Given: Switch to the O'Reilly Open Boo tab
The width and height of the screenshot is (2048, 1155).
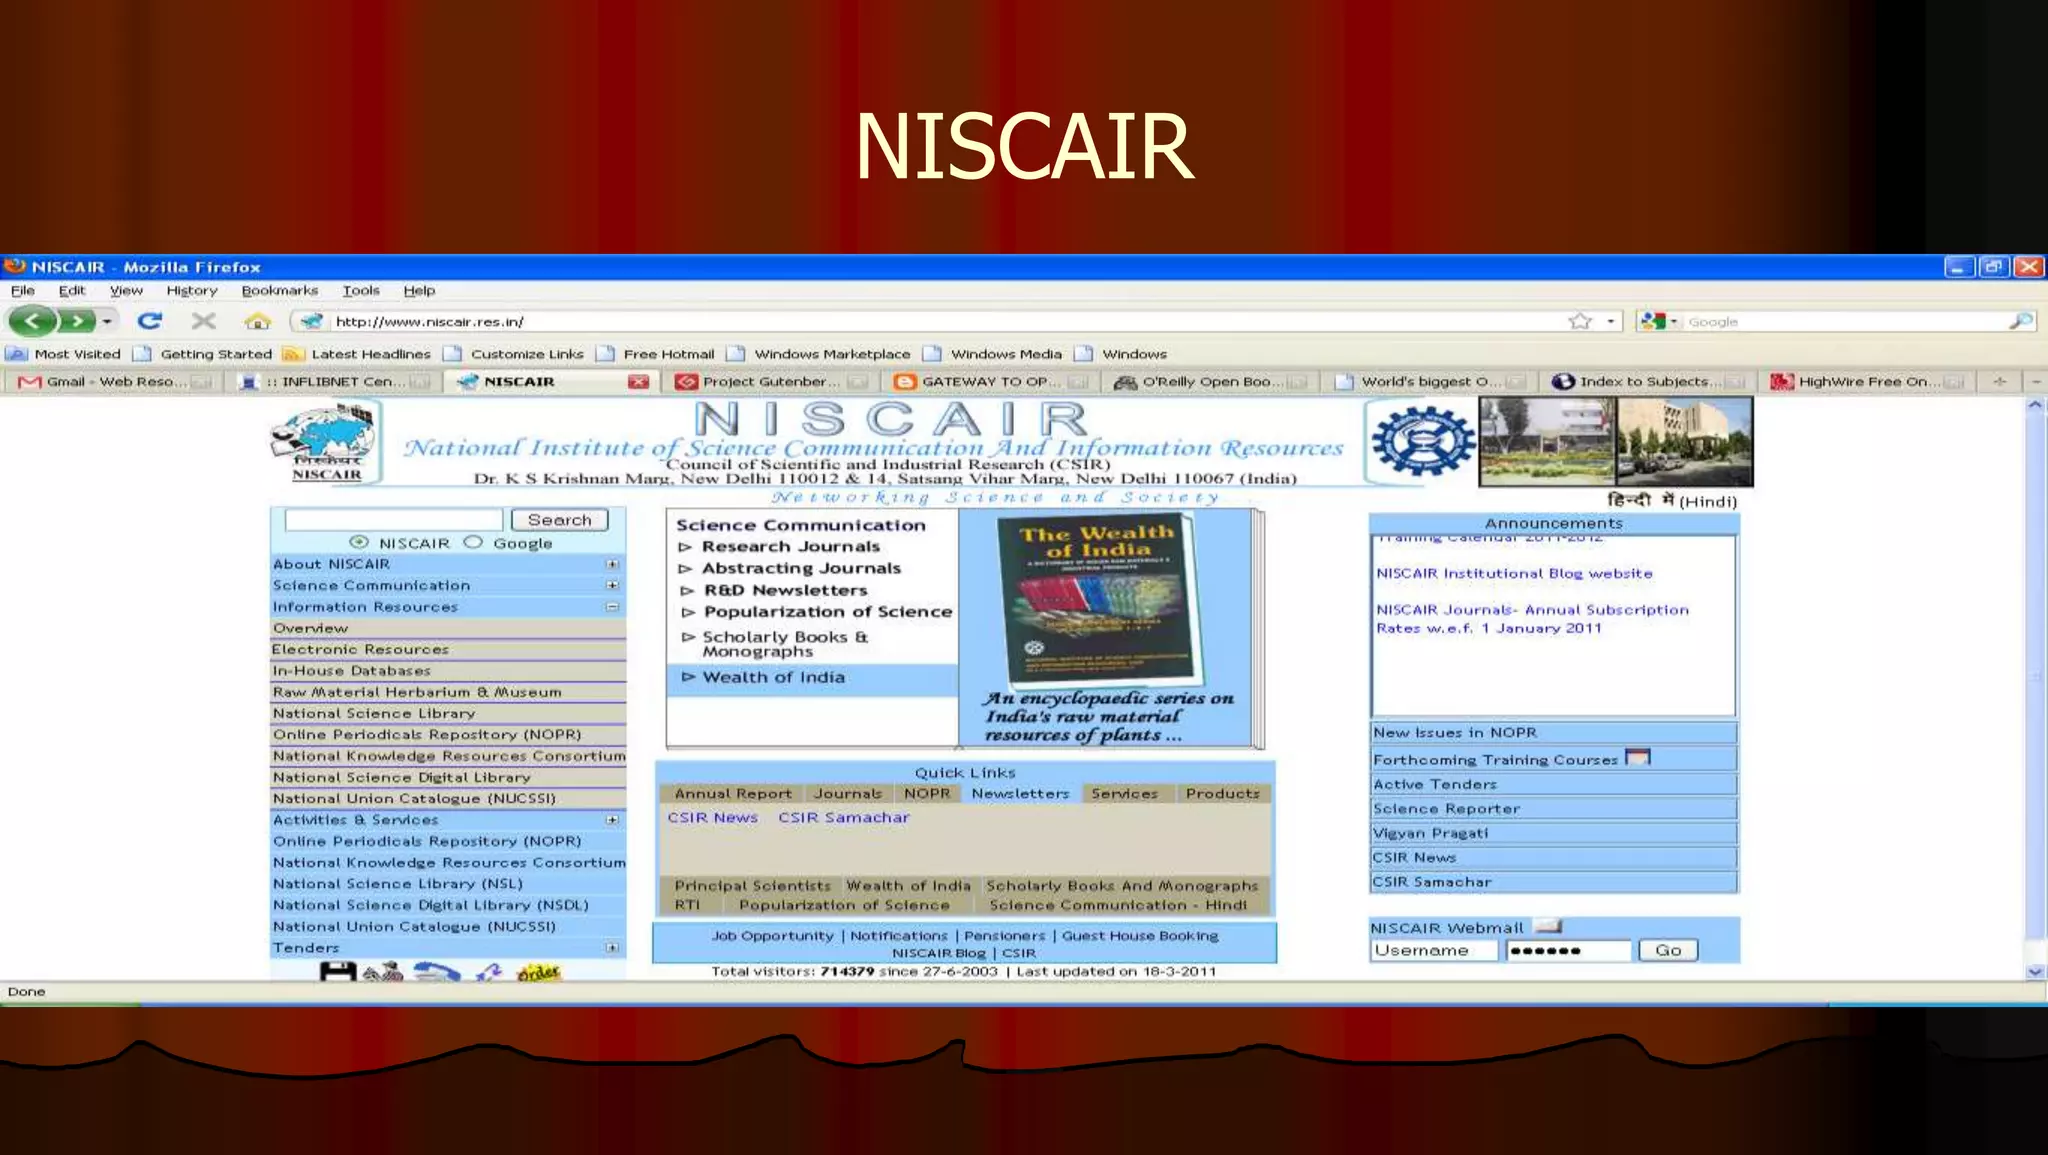Looking at the screenshot, I should [x=1210, y=381].
